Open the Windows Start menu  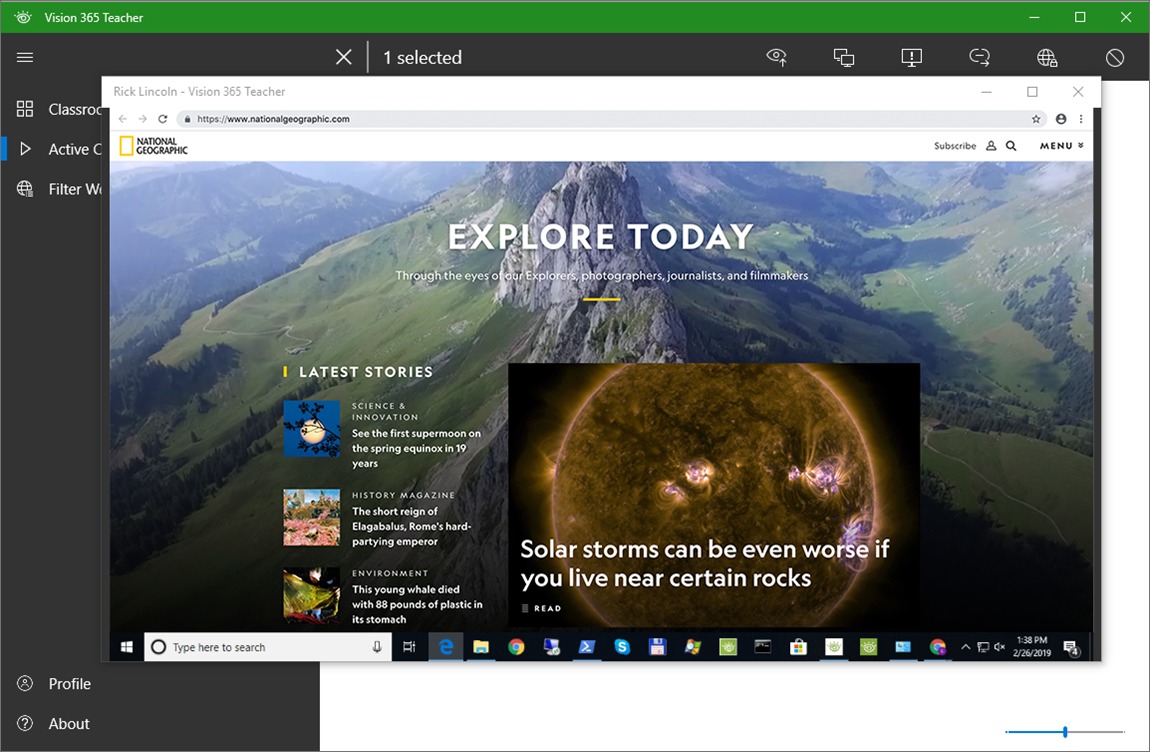click(x=126, y=647)
